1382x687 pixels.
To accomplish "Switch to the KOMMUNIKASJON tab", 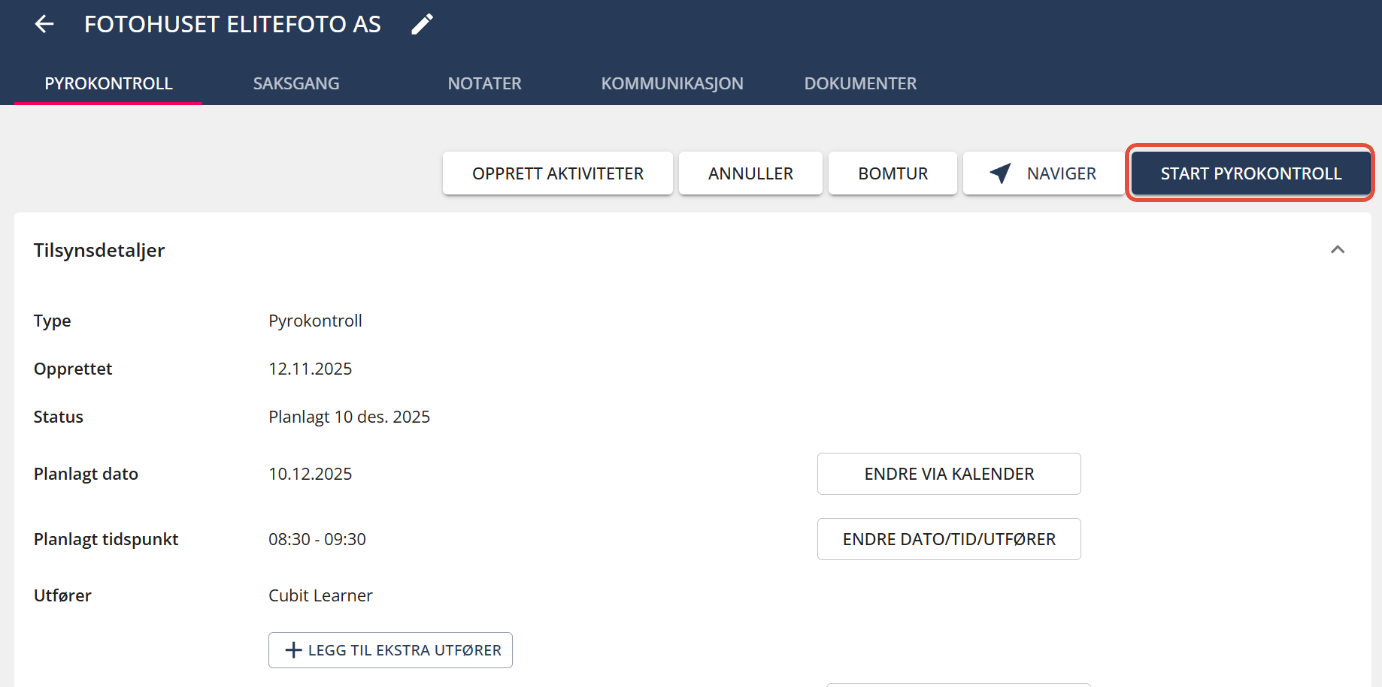I will [x=672, y=84].
